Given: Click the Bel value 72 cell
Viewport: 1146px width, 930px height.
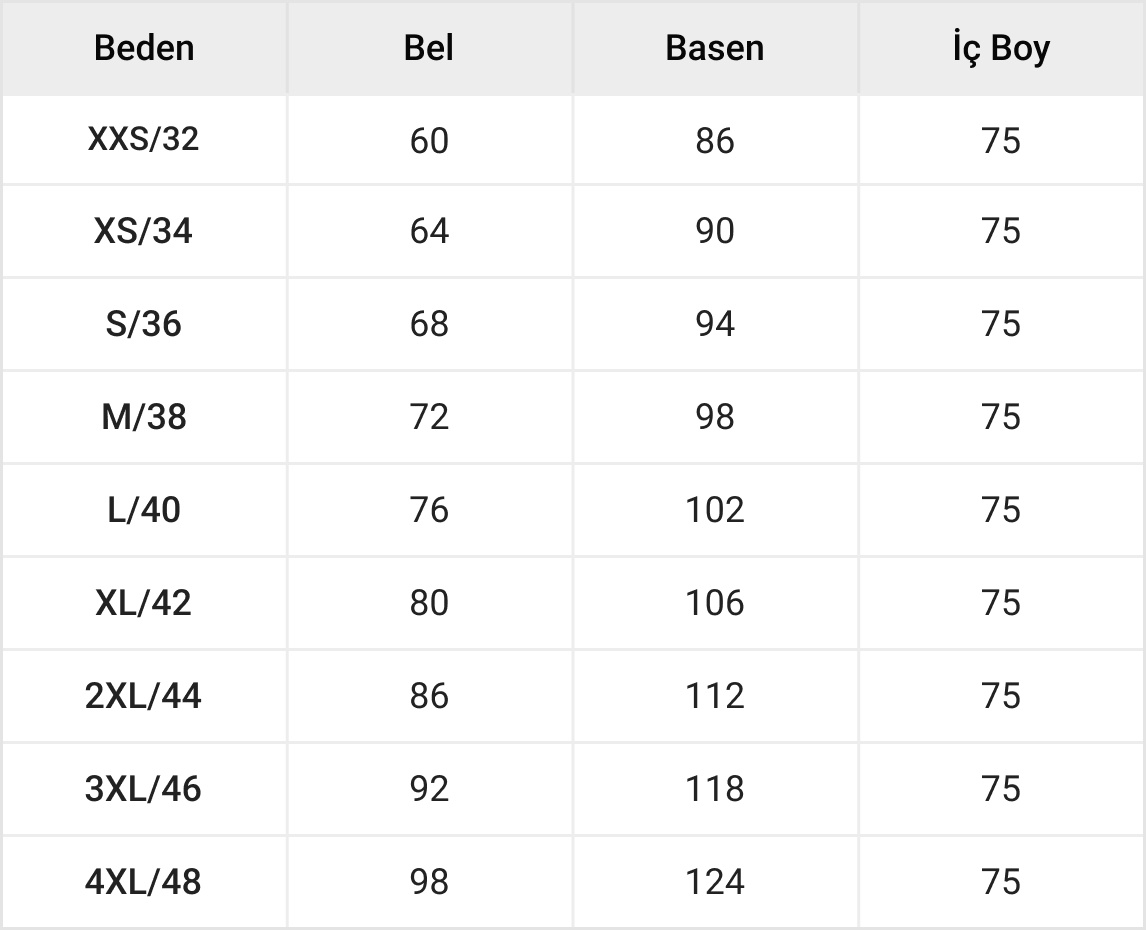Looking at the screenshot, I should [429, 417].
